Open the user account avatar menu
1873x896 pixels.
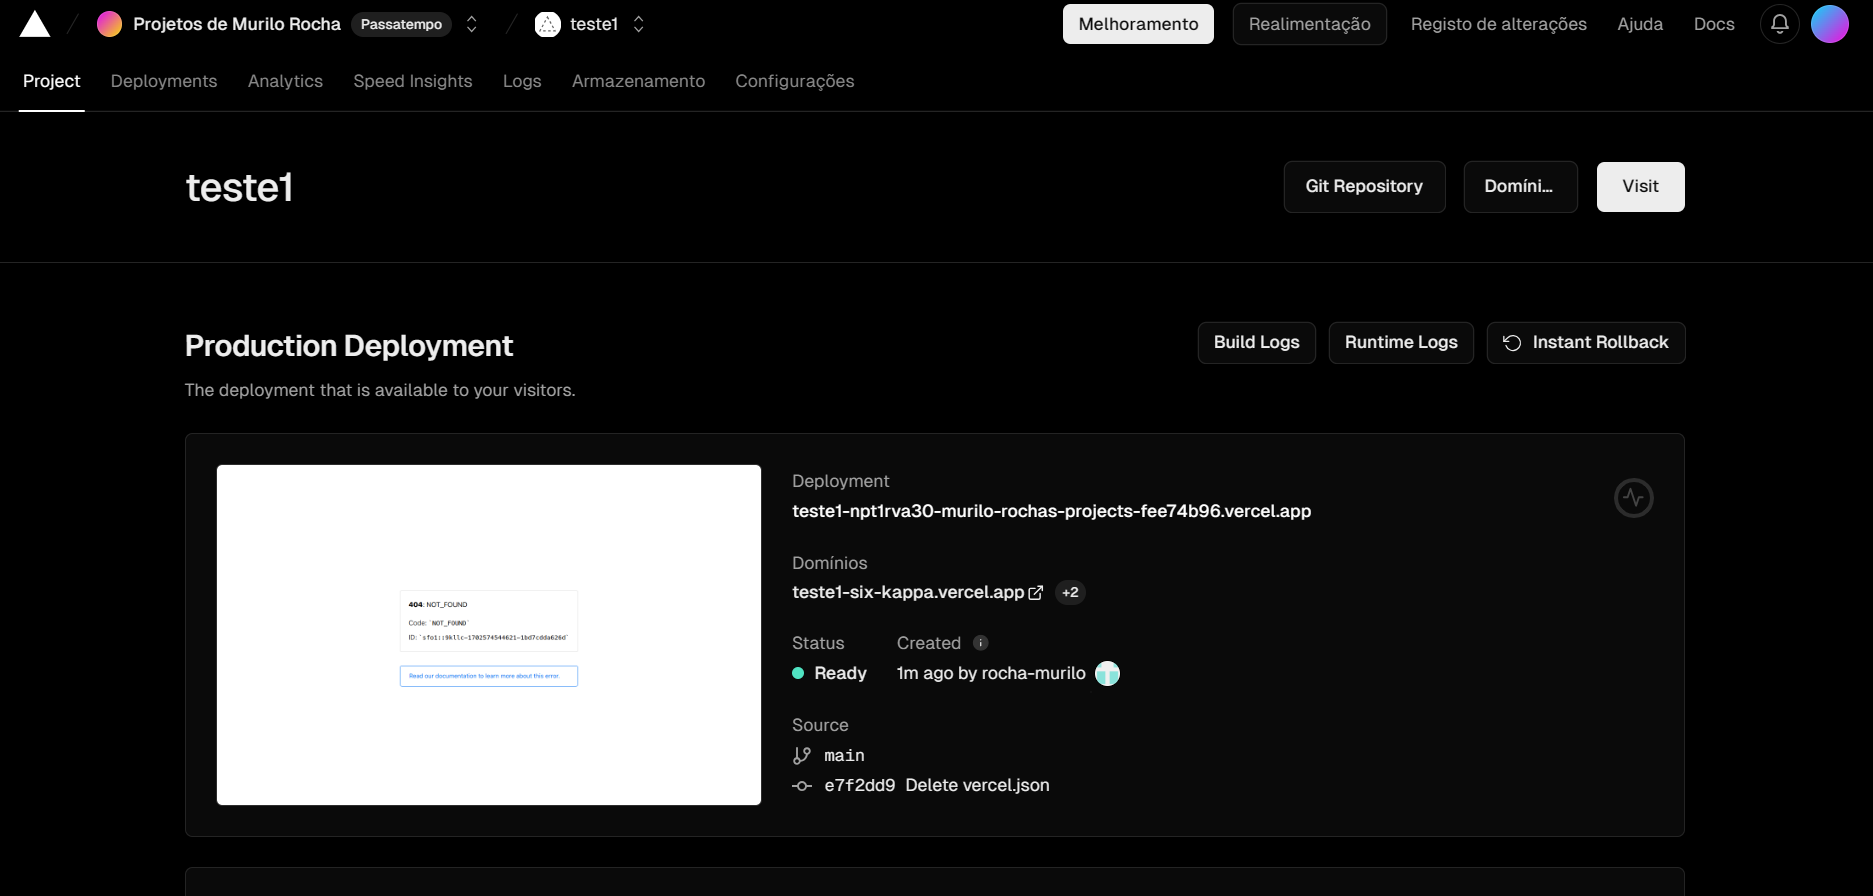tap(1830, 24)
